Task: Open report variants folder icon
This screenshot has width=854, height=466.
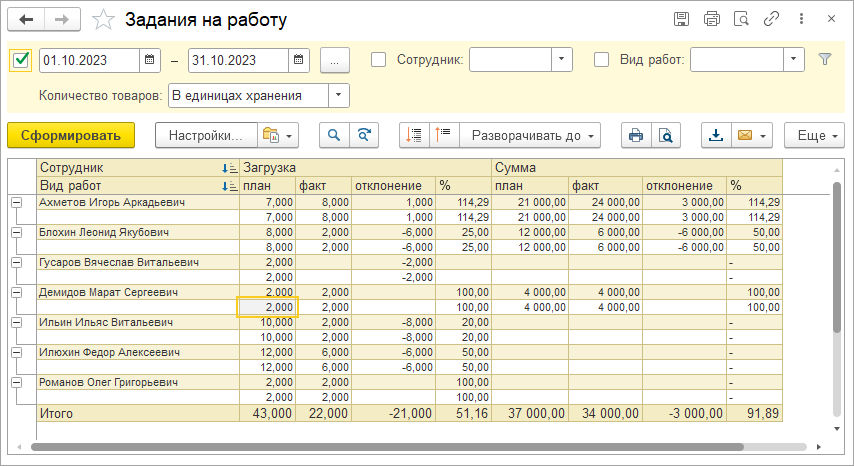Action: pos(271,135)
